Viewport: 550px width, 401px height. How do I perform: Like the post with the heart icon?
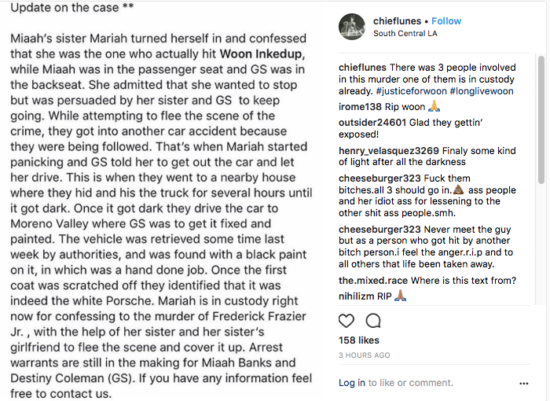[346, 321]
